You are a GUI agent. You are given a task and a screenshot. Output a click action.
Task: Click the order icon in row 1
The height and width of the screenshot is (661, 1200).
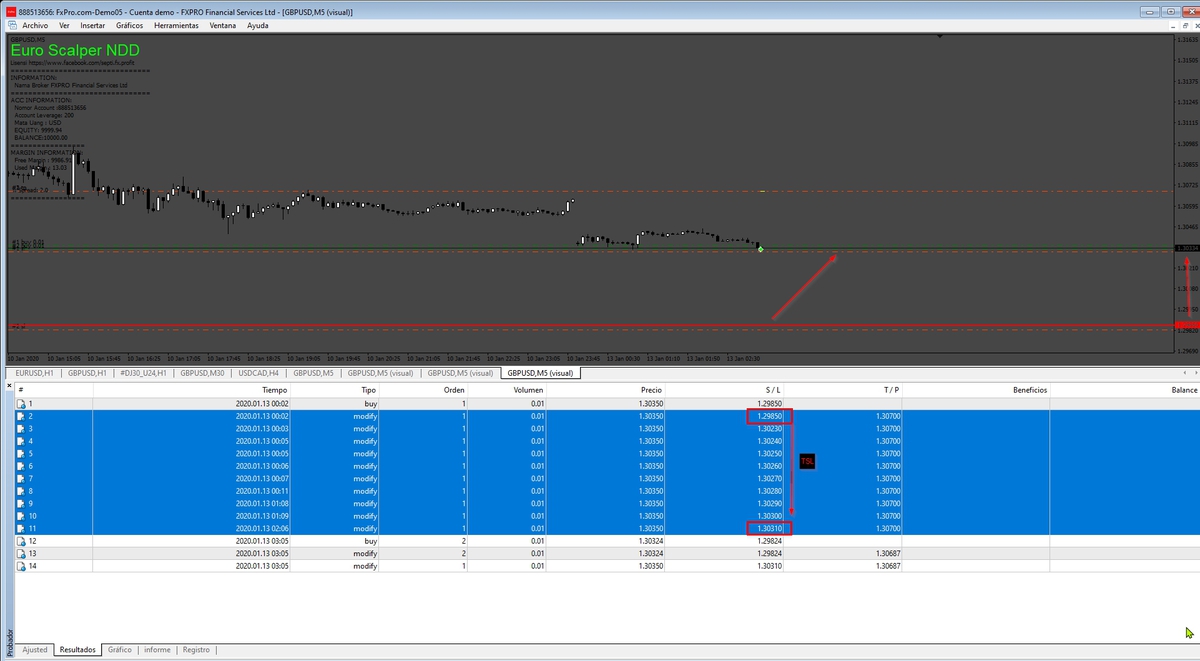click(22, 403)
